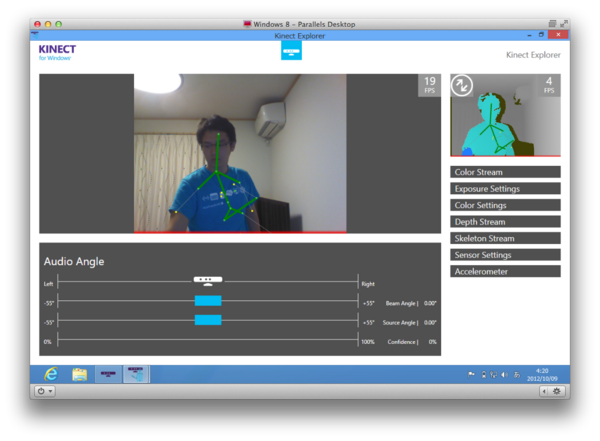Click the KINECT for Windows logo
This screenshot has width=600, height=441.
57,52
